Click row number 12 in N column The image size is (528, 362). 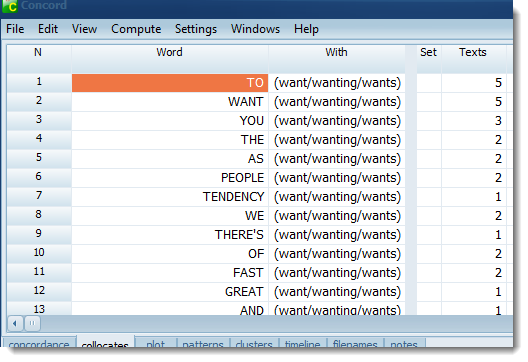click(39, 292)
